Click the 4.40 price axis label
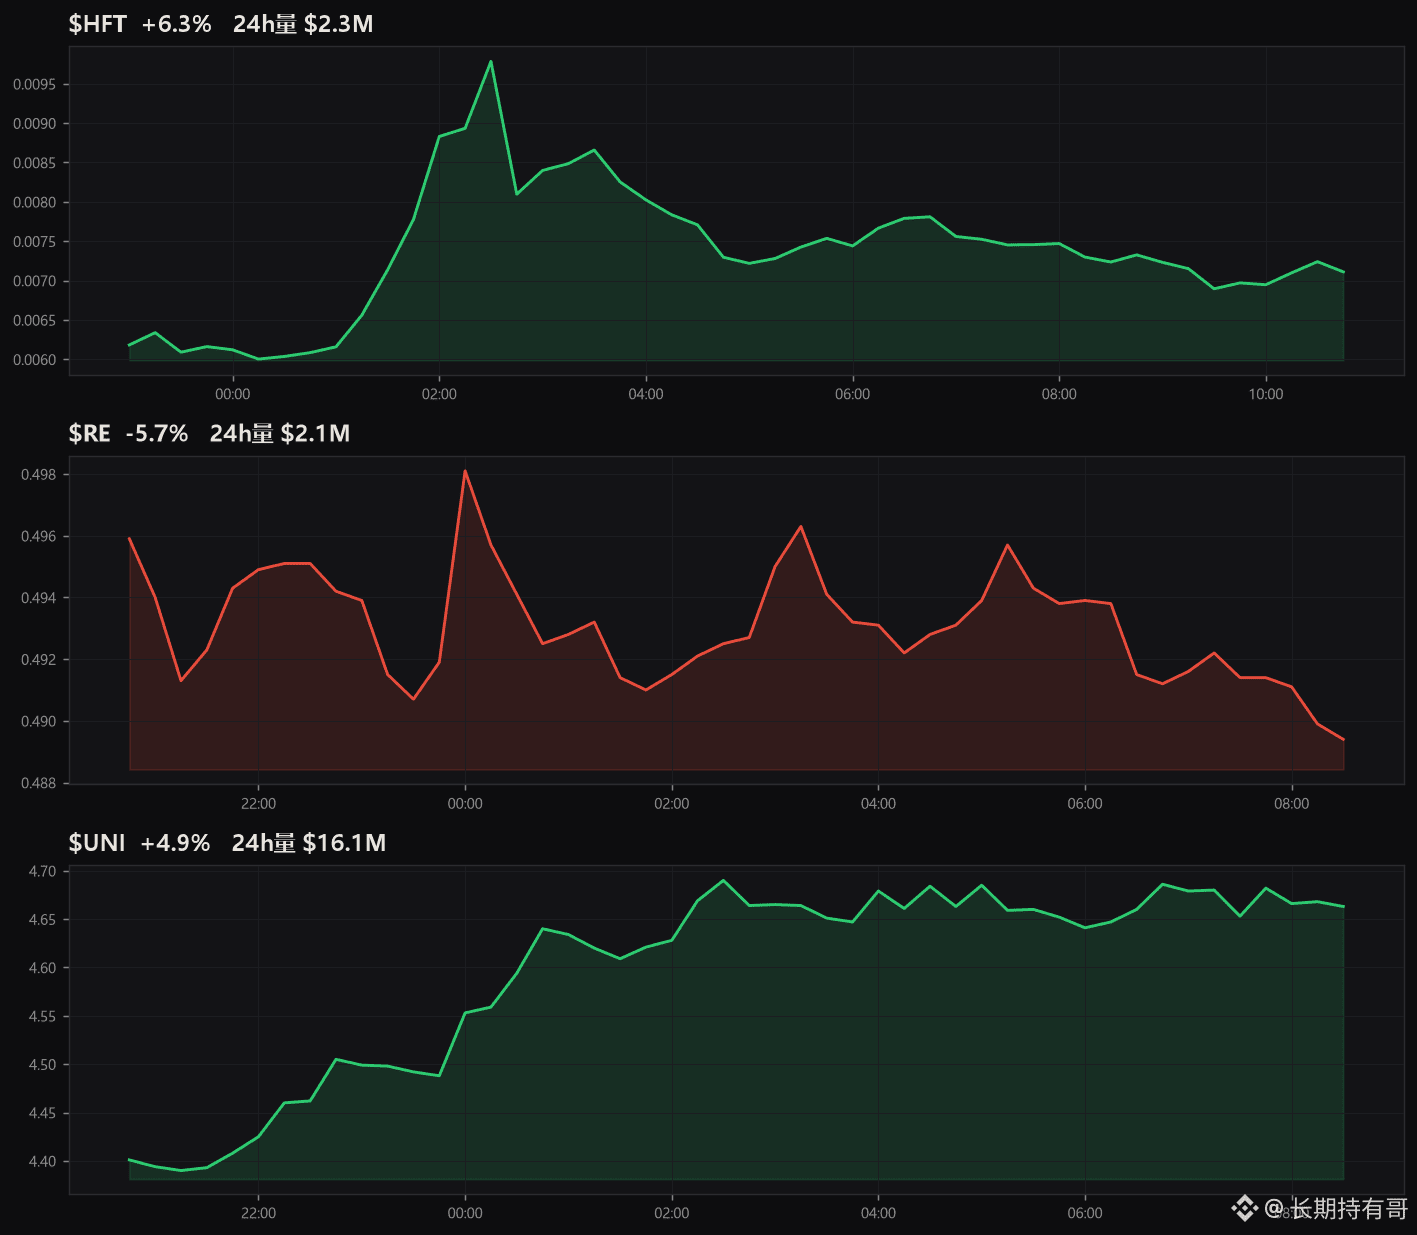 tap(43, 1162)
